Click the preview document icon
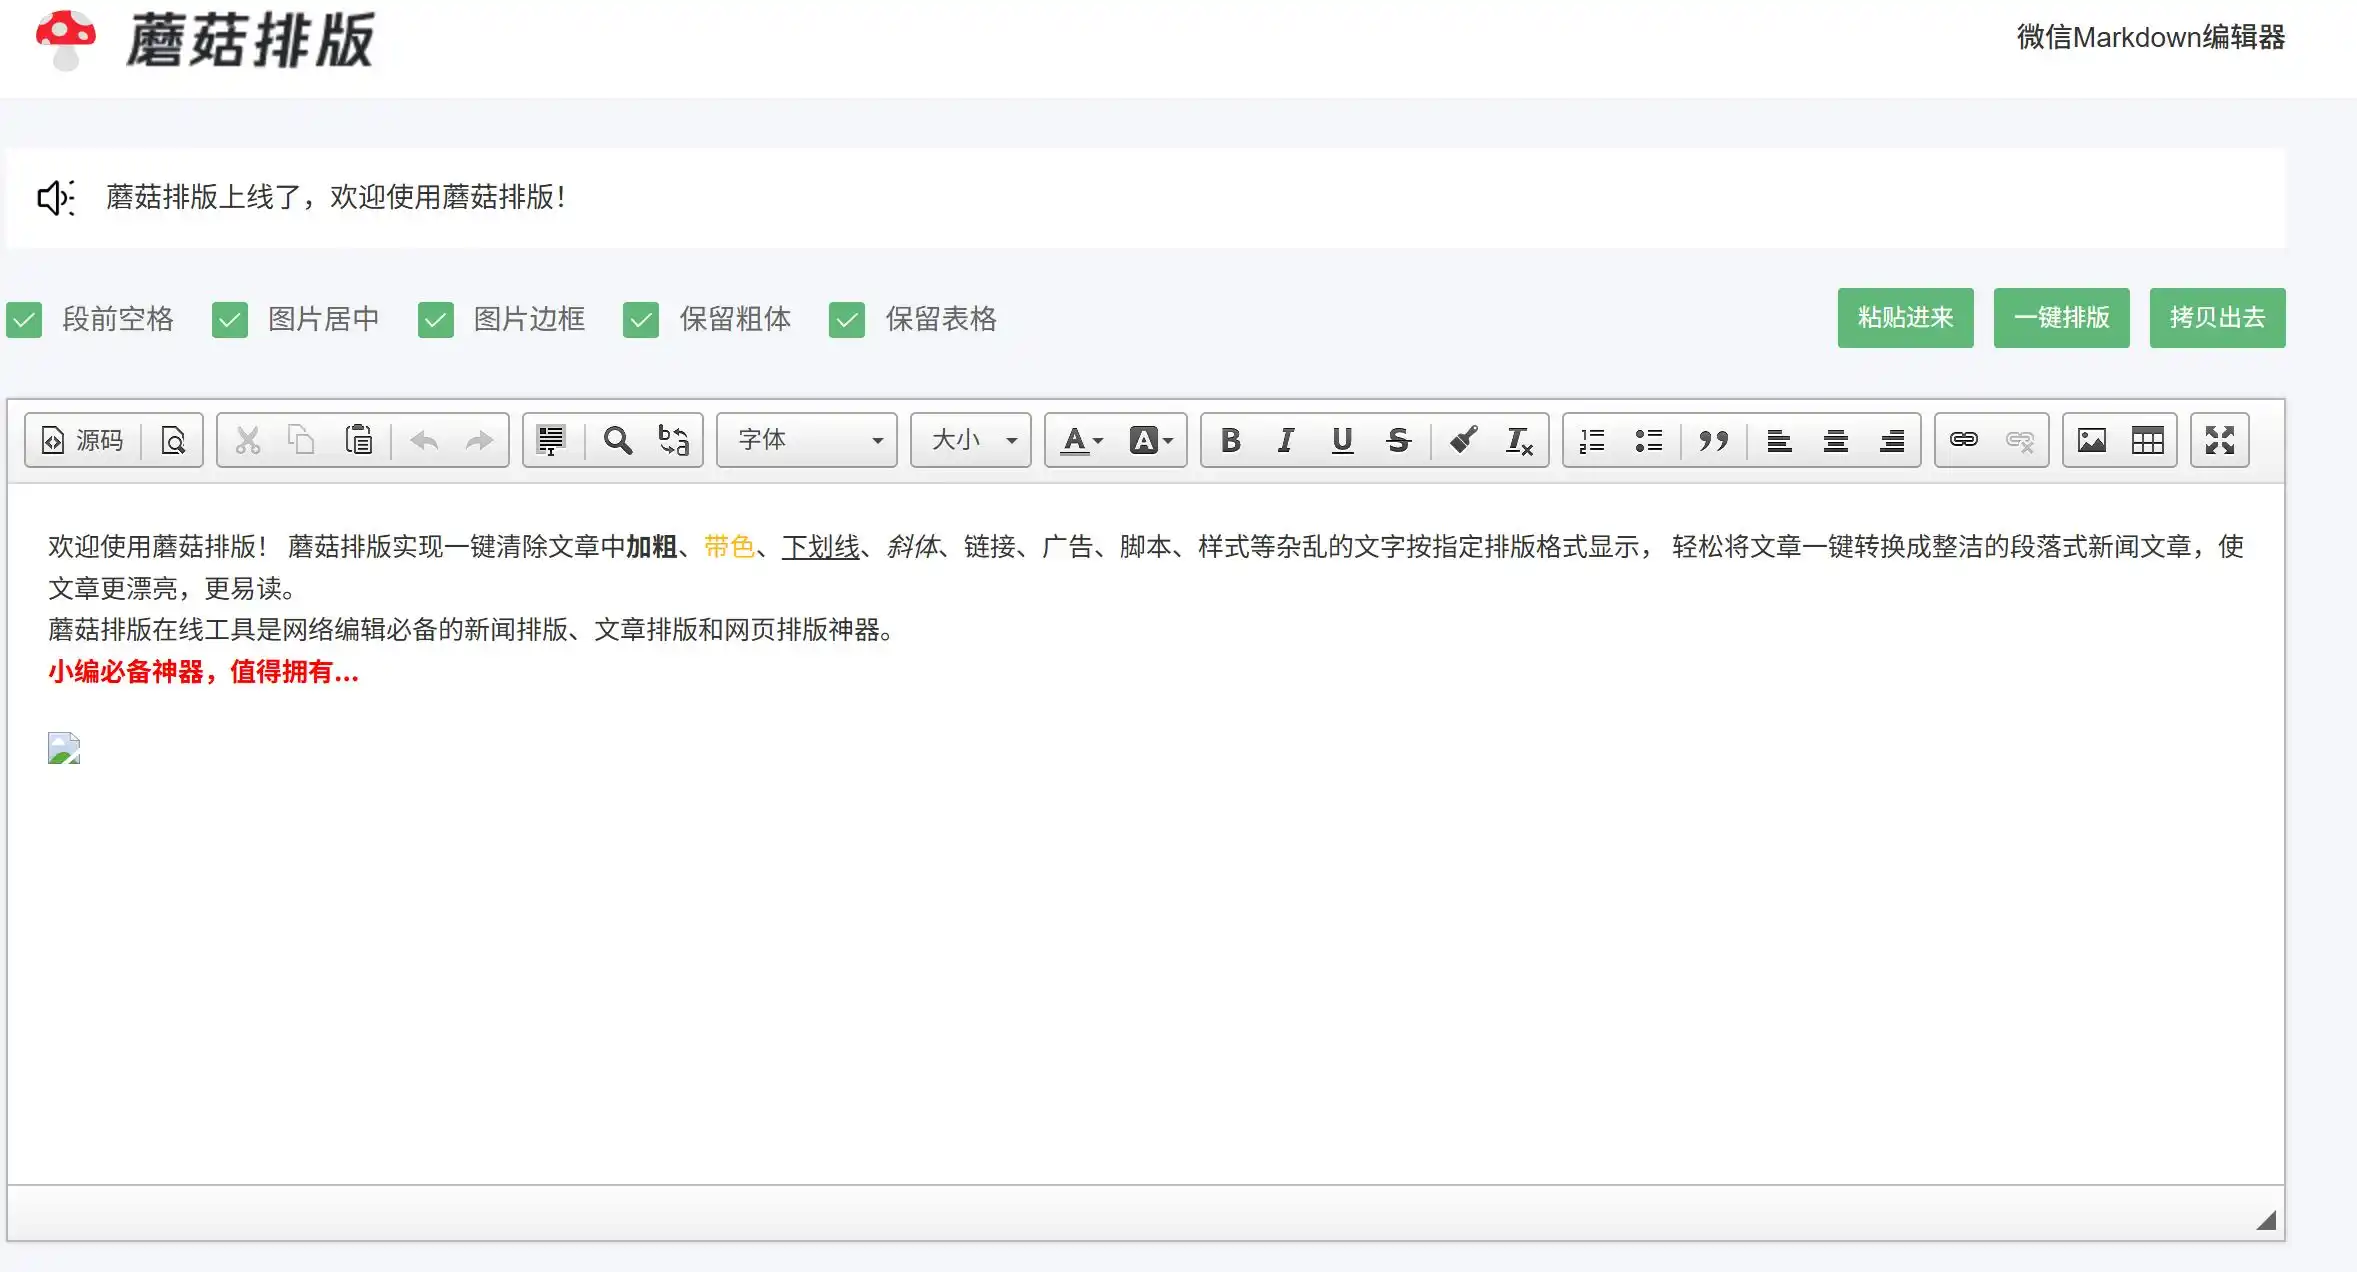 click(x=173, y=440)
